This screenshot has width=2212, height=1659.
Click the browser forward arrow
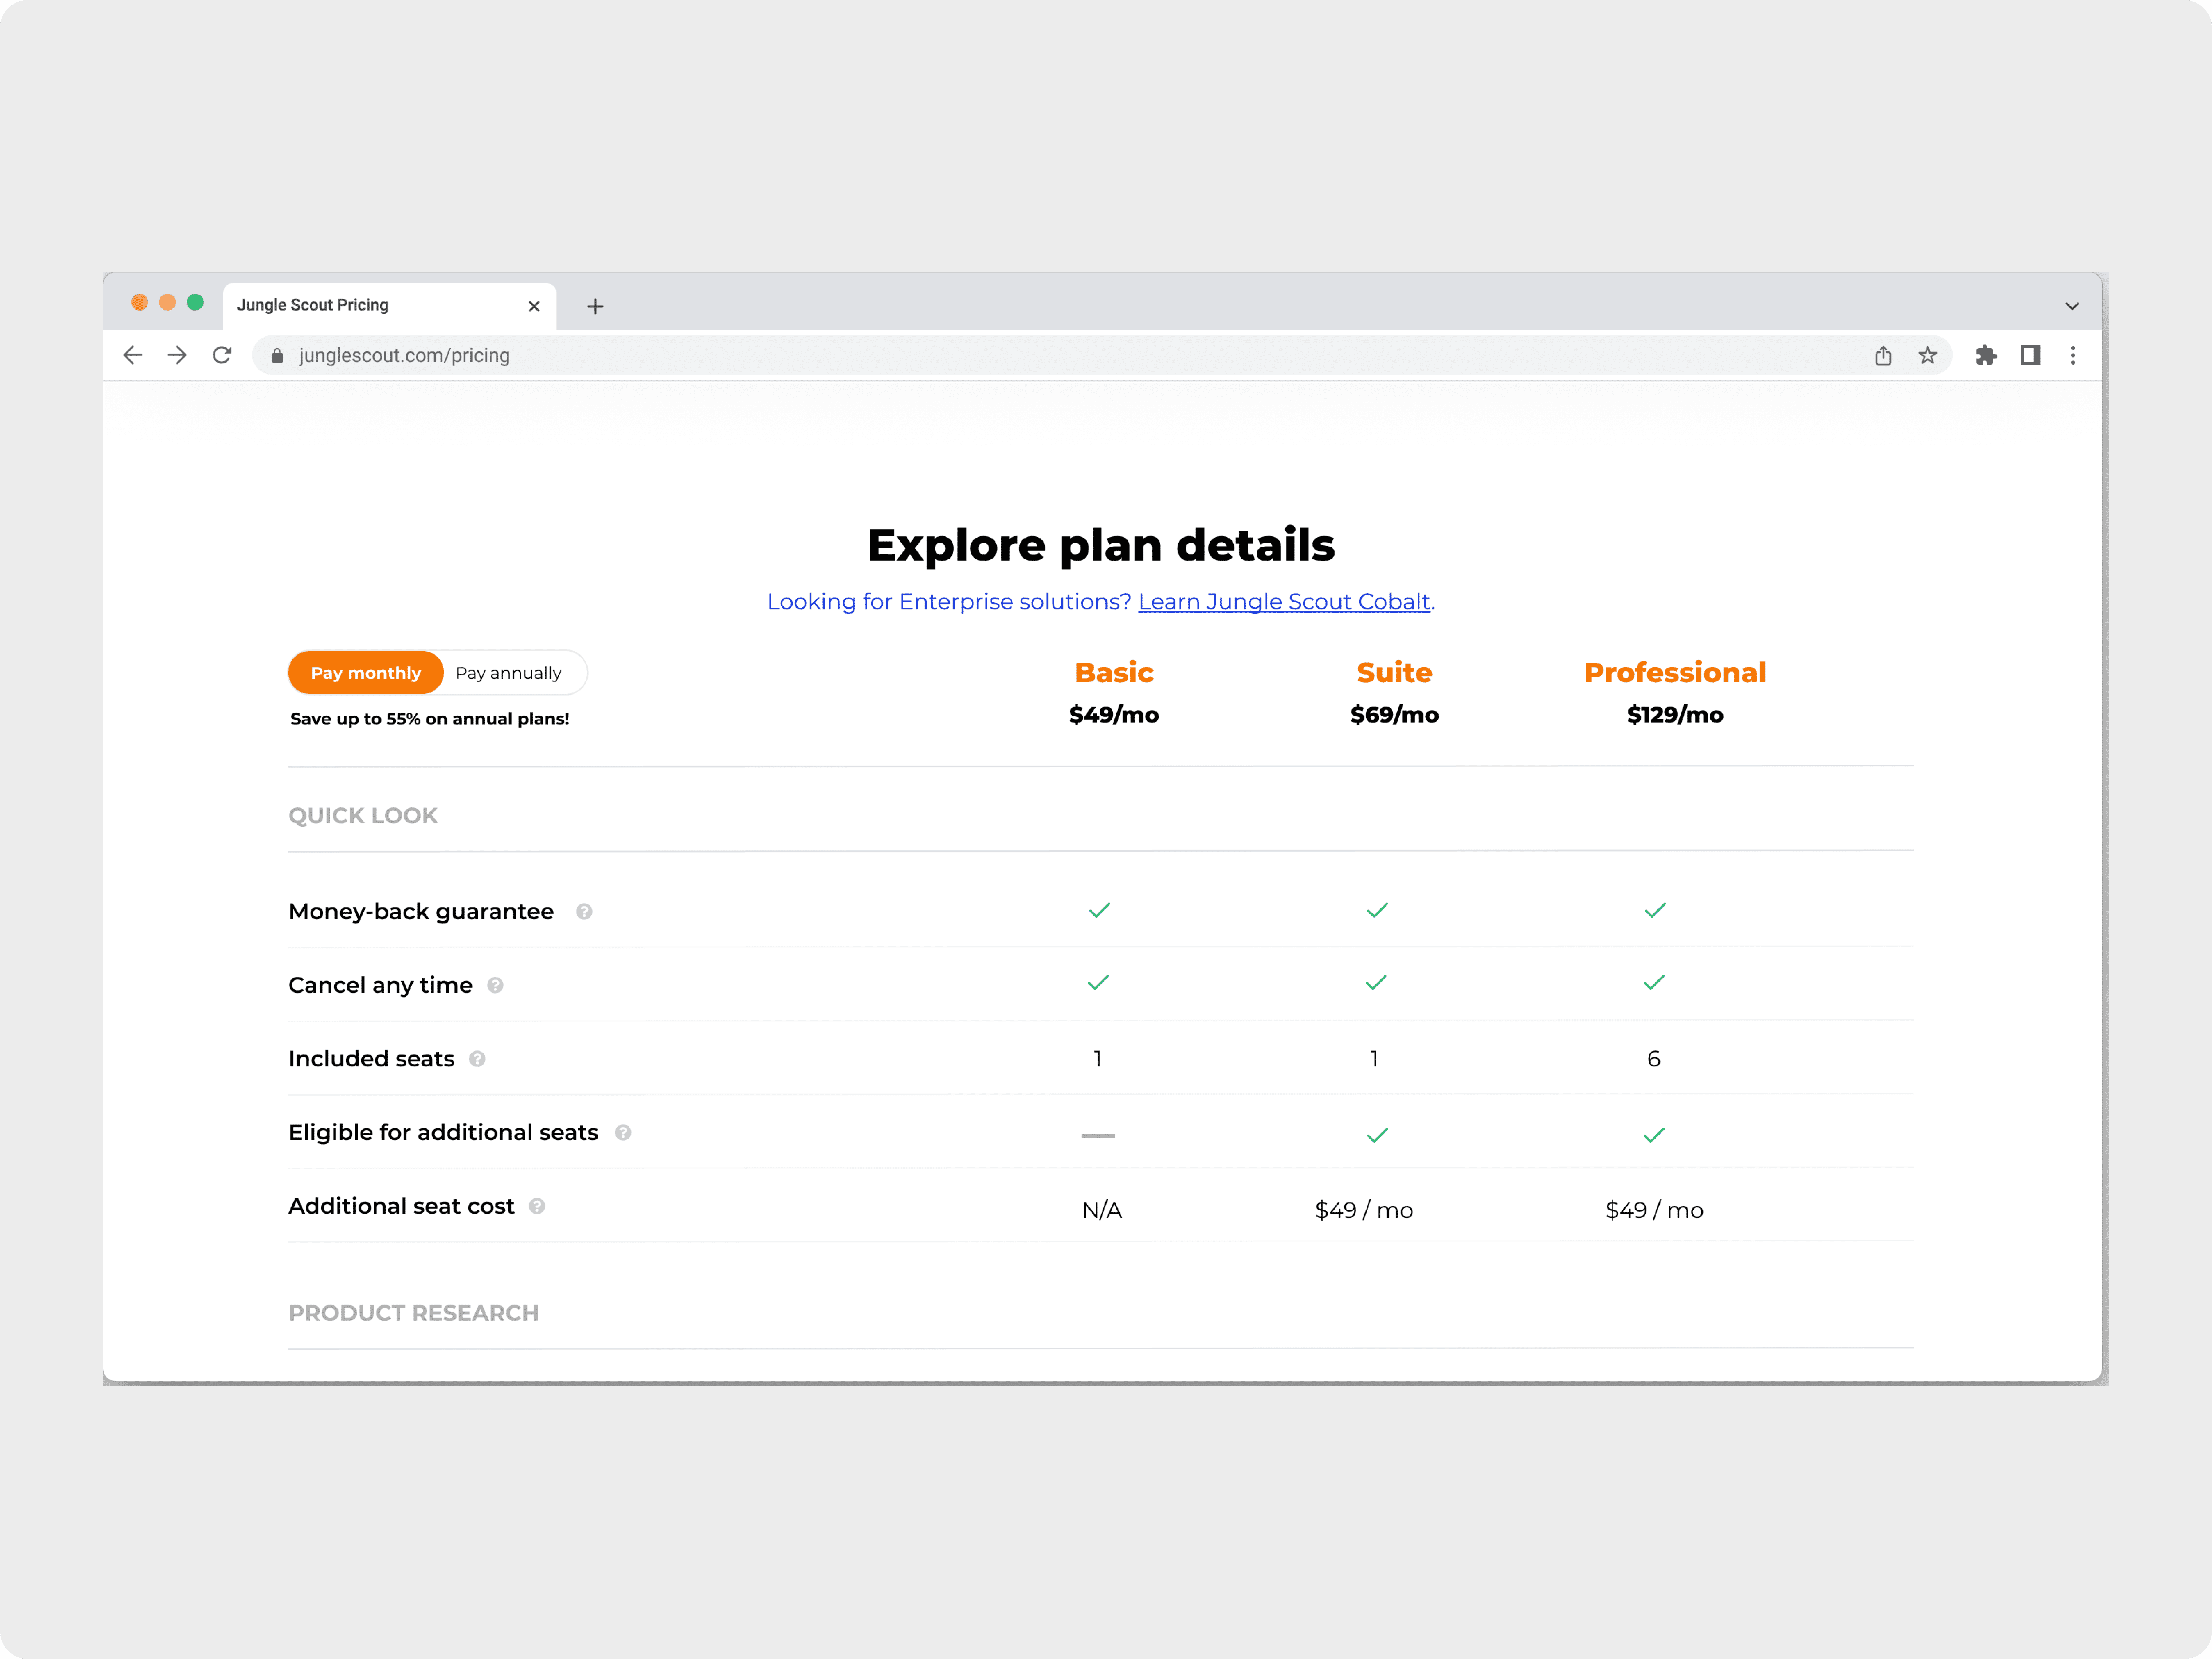(x=177, y=355)
